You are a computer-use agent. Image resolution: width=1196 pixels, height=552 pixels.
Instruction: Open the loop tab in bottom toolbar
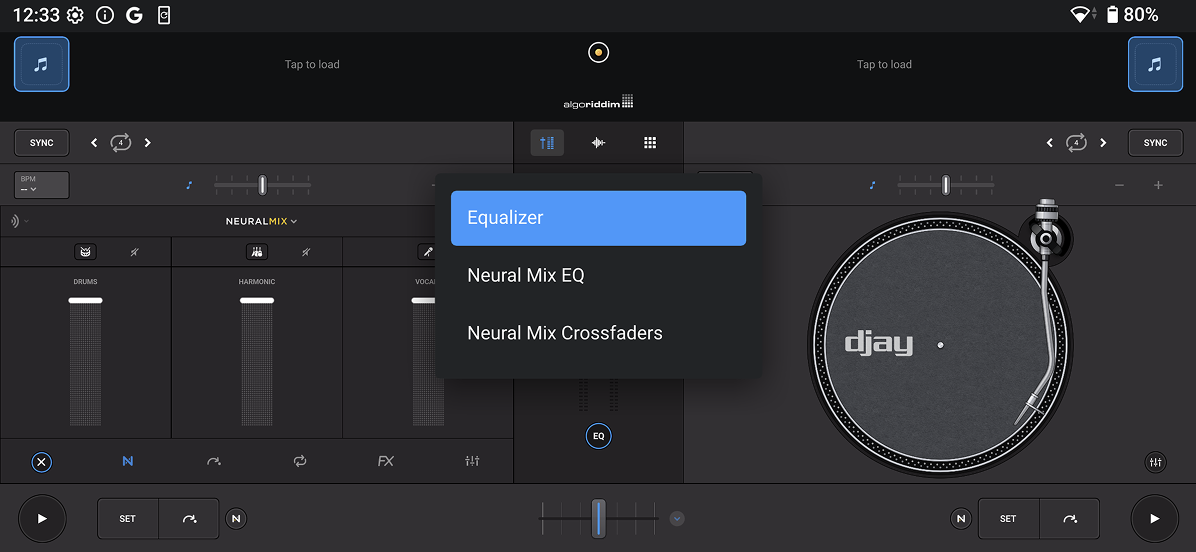tap(300, 461)
